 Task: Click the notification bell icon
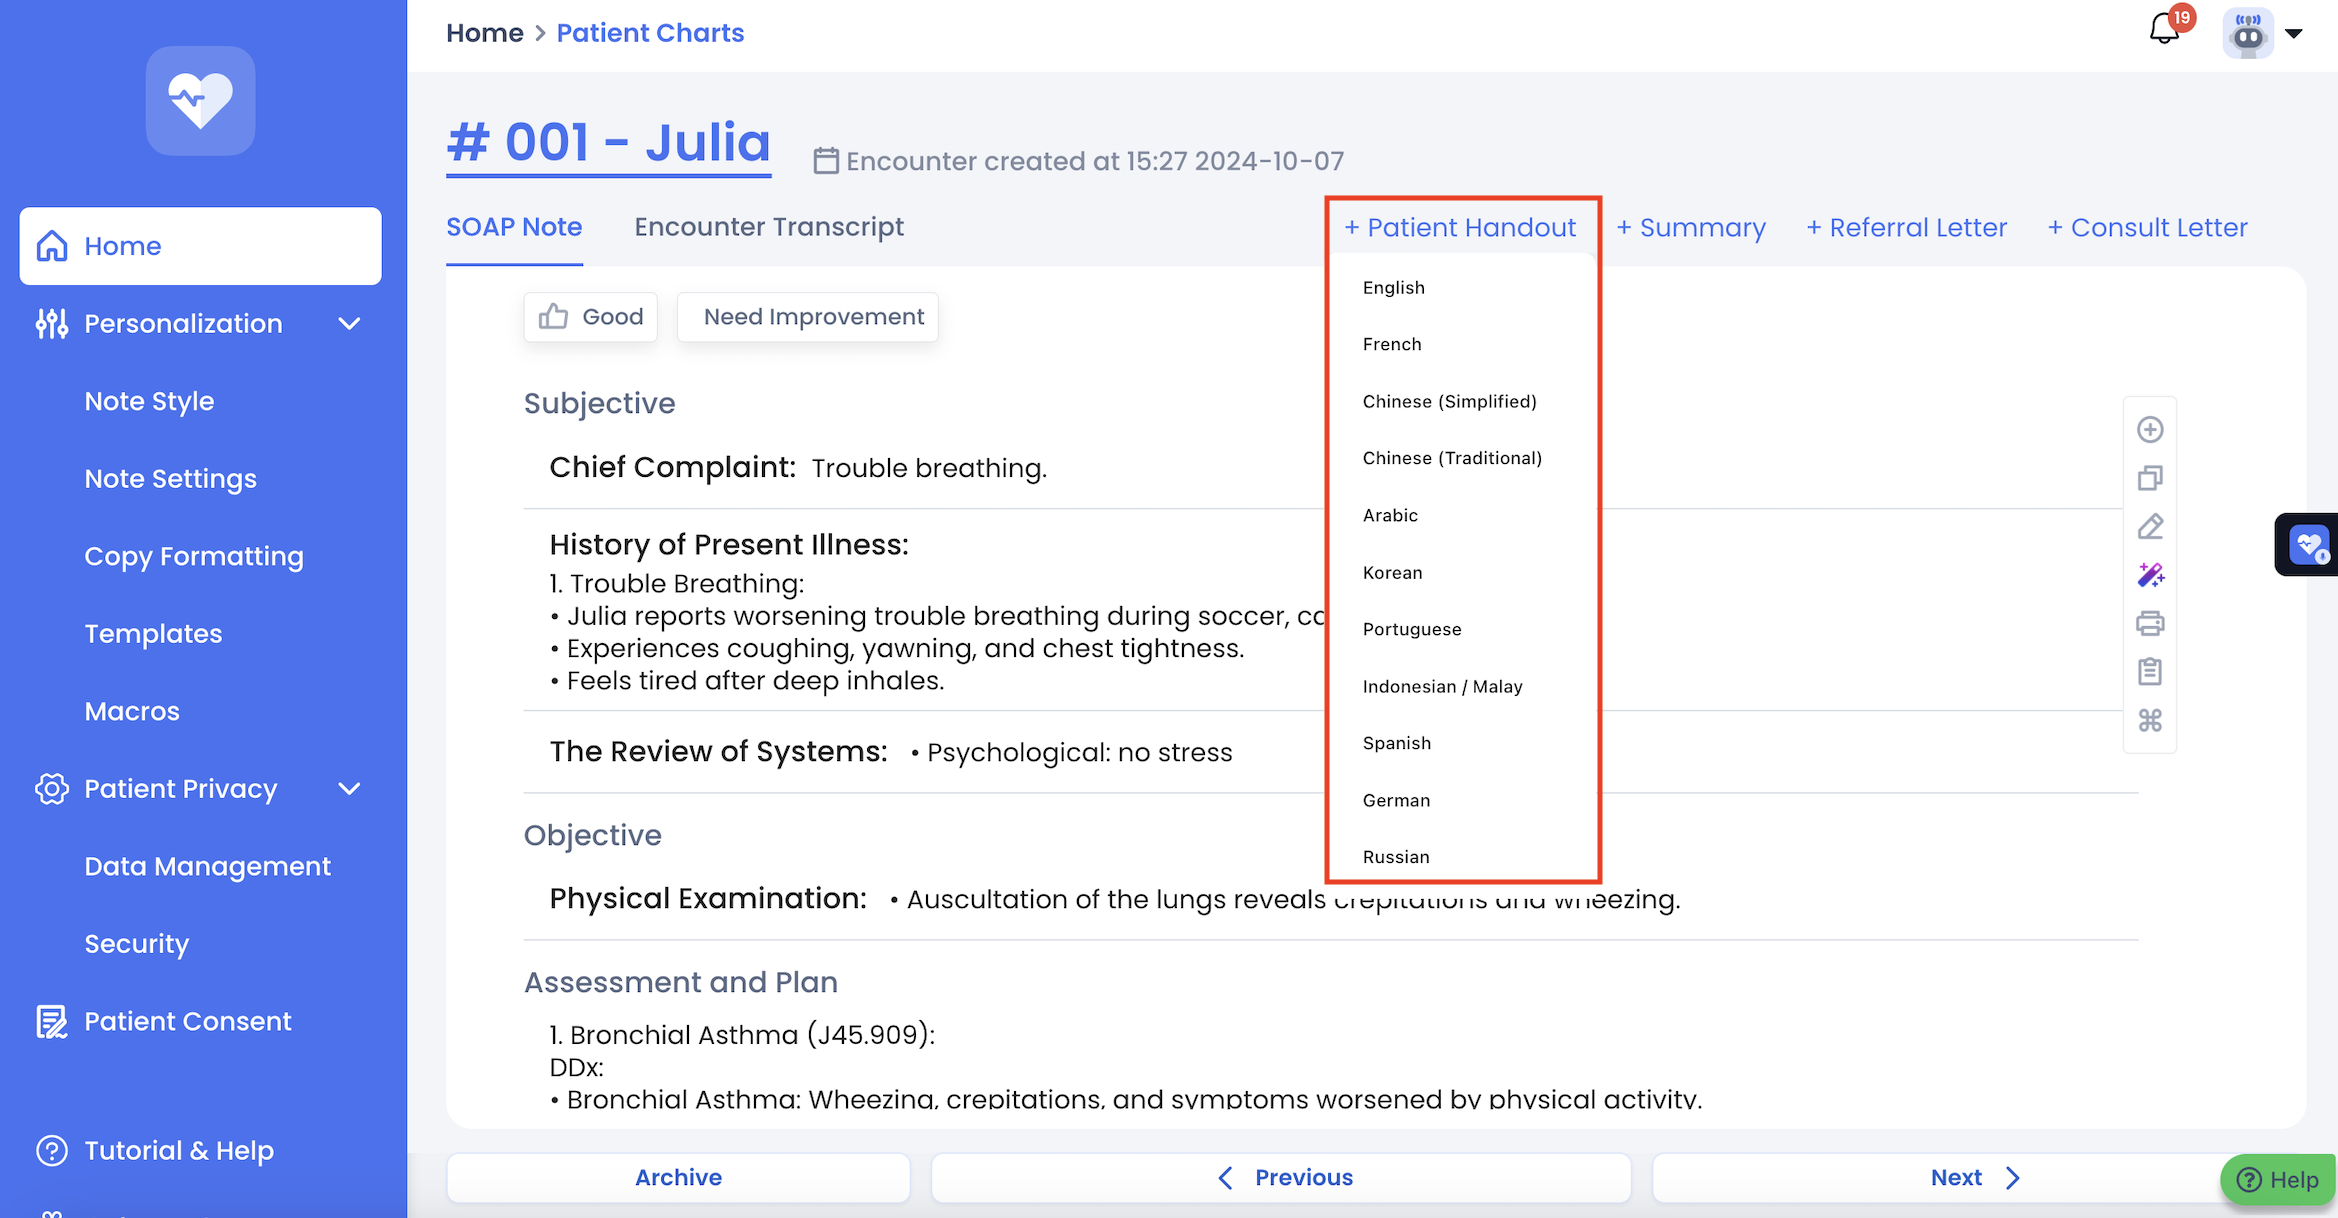(2165, 29)
